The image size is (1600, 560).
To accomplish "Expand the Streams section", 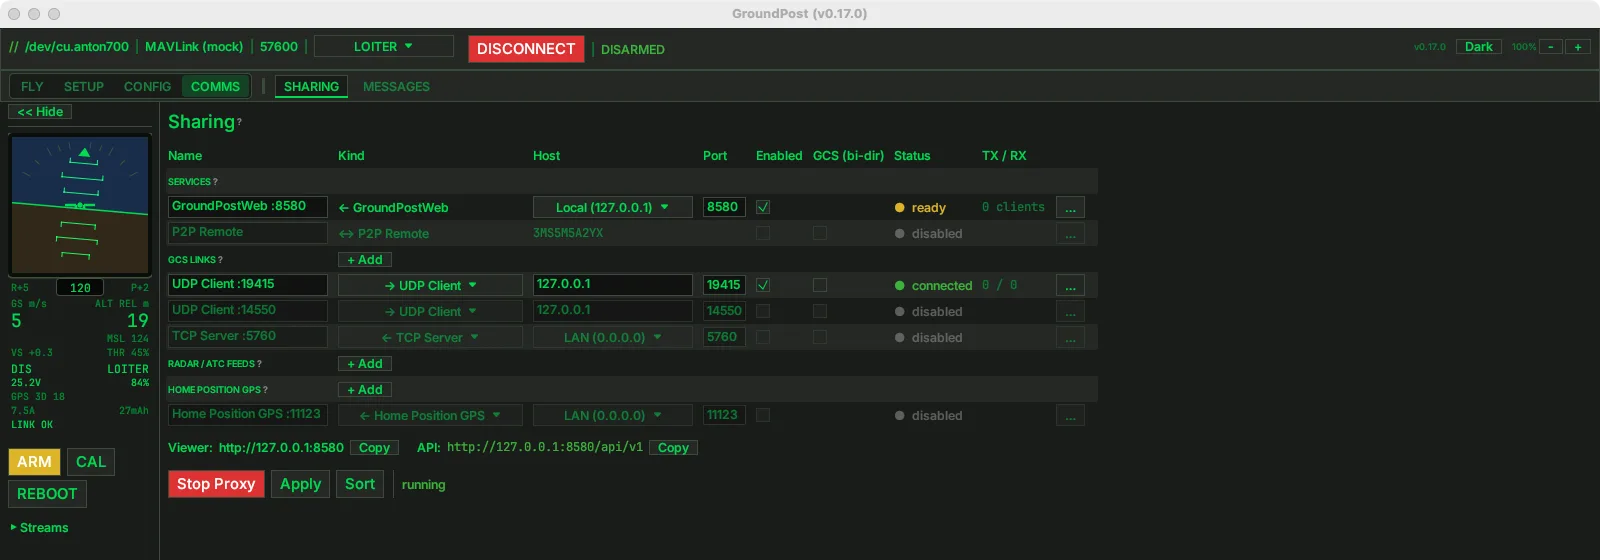I will (x=40, y=528).
